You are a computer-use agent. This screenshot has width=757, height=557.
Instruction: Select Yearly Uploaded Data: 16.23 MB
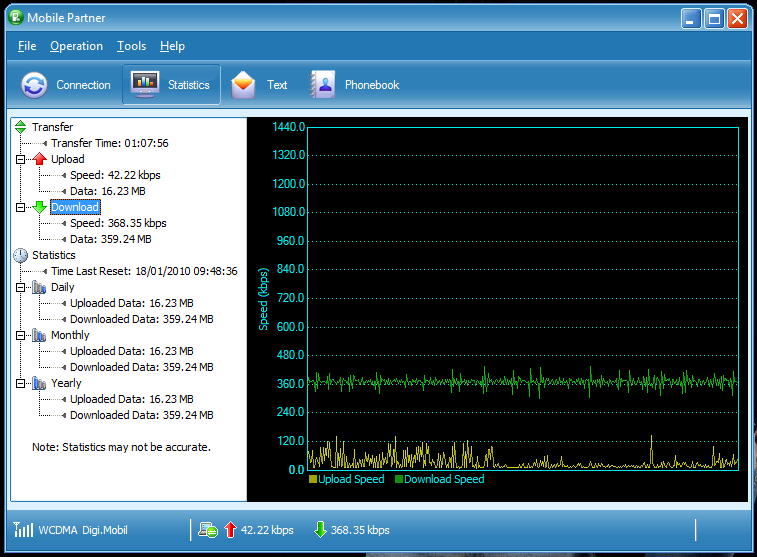(x=132, y=399)
